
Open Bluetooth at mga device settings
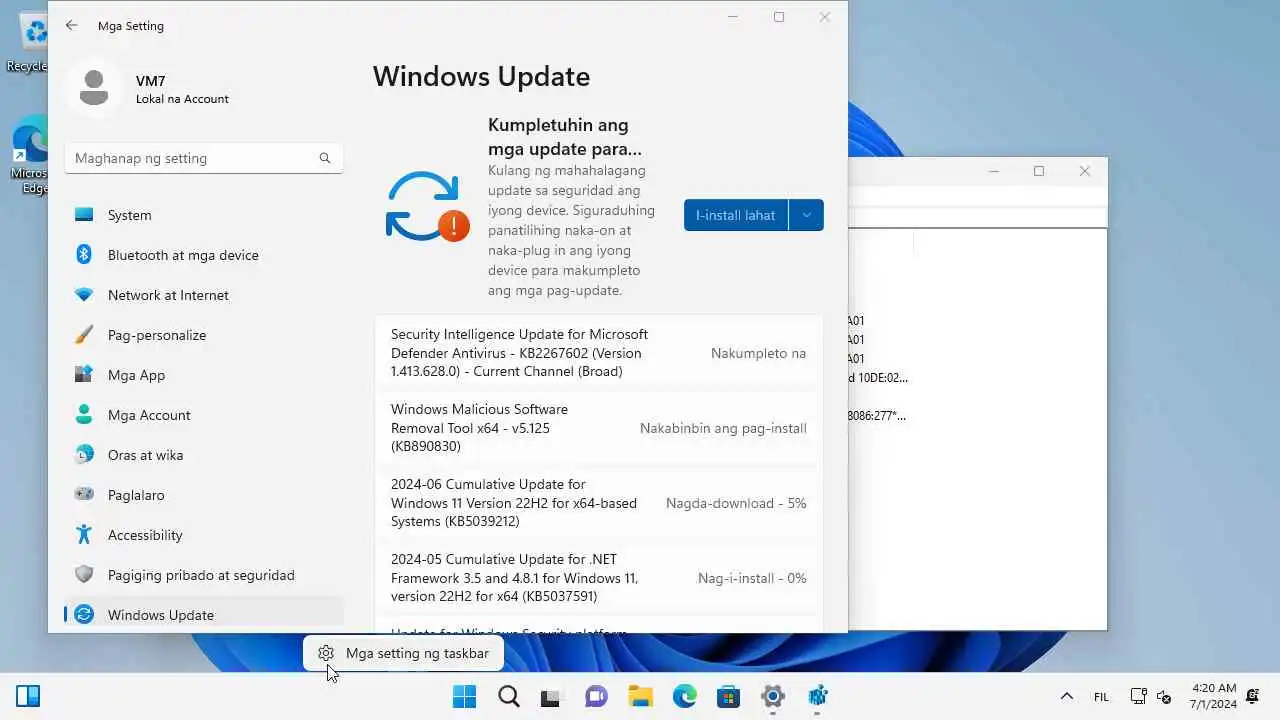[x=204, y=255]
